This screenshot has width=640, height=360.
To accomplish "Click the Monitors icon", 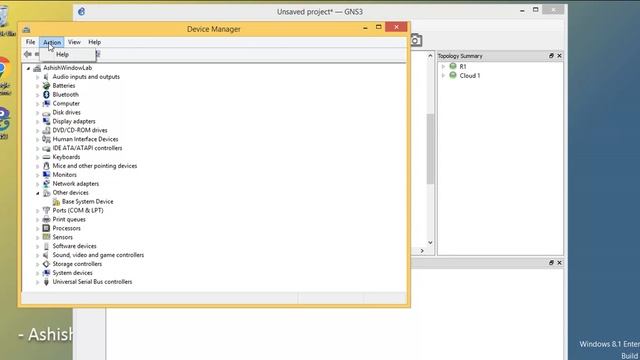I will coord(46,175).
